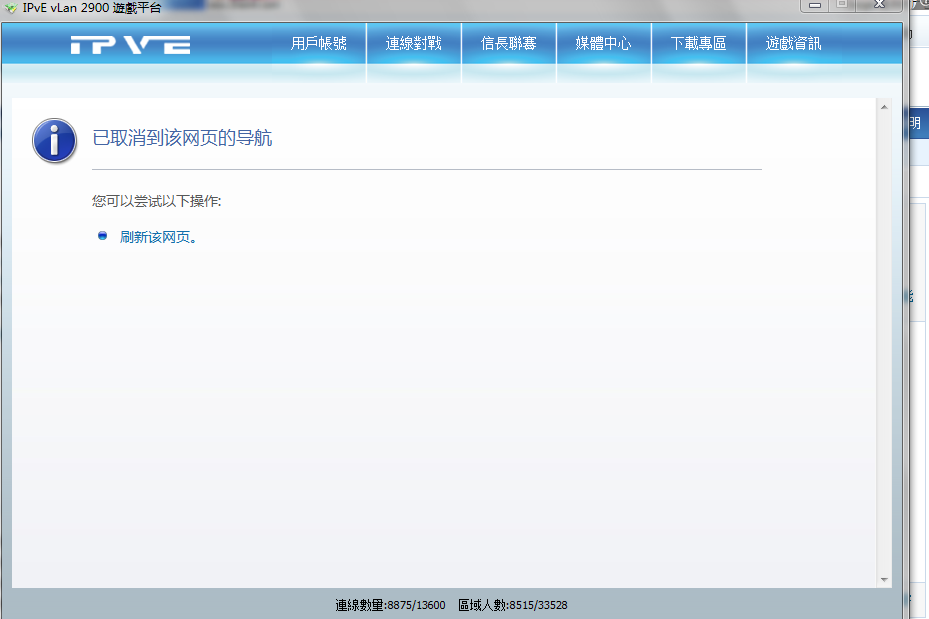
Task: Click the 您可以尝试以下操作 text
Action: 156,201
